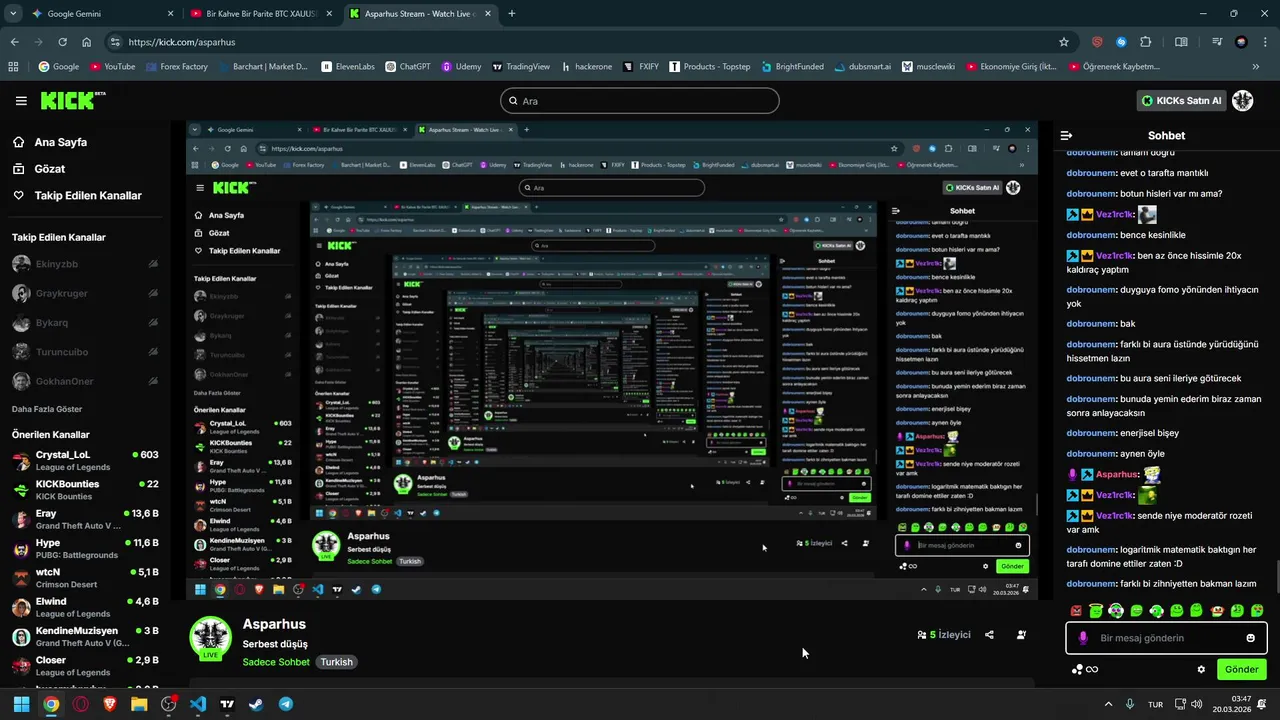Open TradingView from the taskbar
This screenshot has height=720, width=1280.
pos(227,704)
